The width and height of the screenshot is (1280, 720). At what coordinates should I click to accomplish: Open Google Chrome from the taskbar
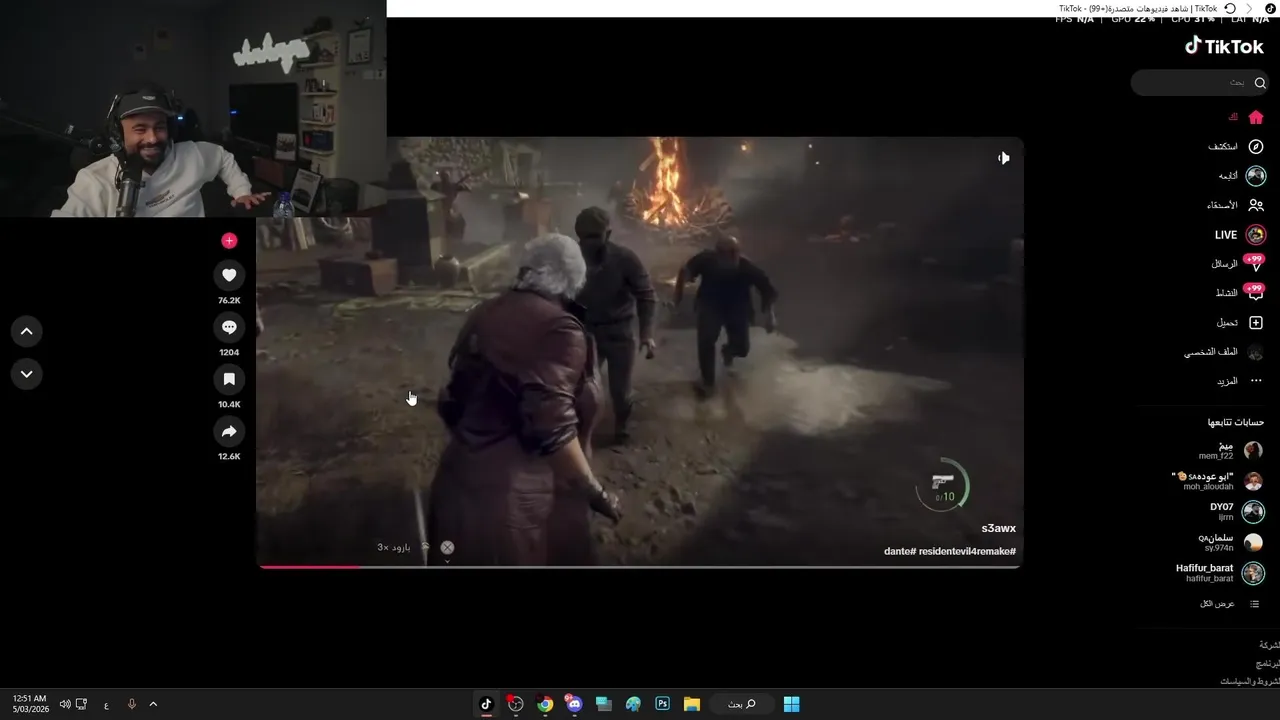pos(545,704)
